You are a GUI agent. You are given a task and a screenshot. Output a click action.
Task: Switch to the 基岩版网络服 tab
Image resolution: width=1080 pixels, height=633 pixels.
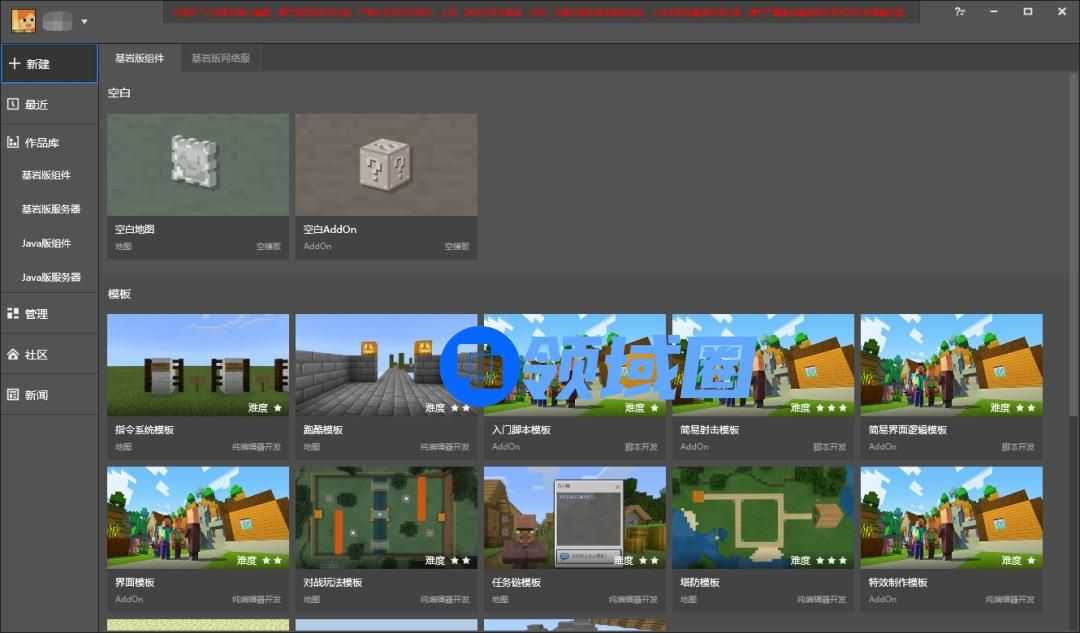[221, 58]
